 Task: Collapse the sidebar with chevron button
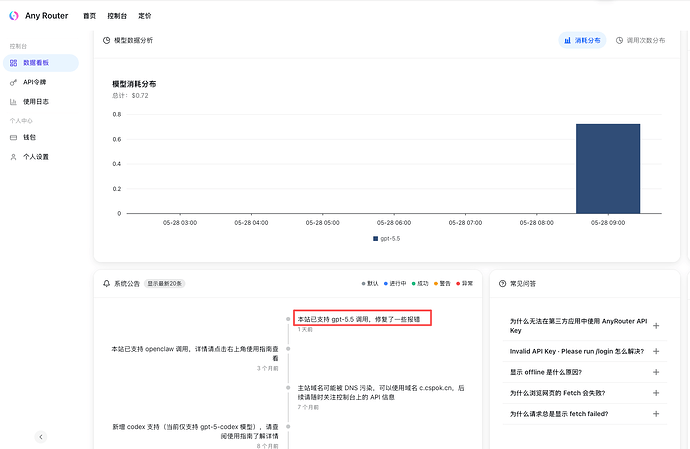[41, 437]
